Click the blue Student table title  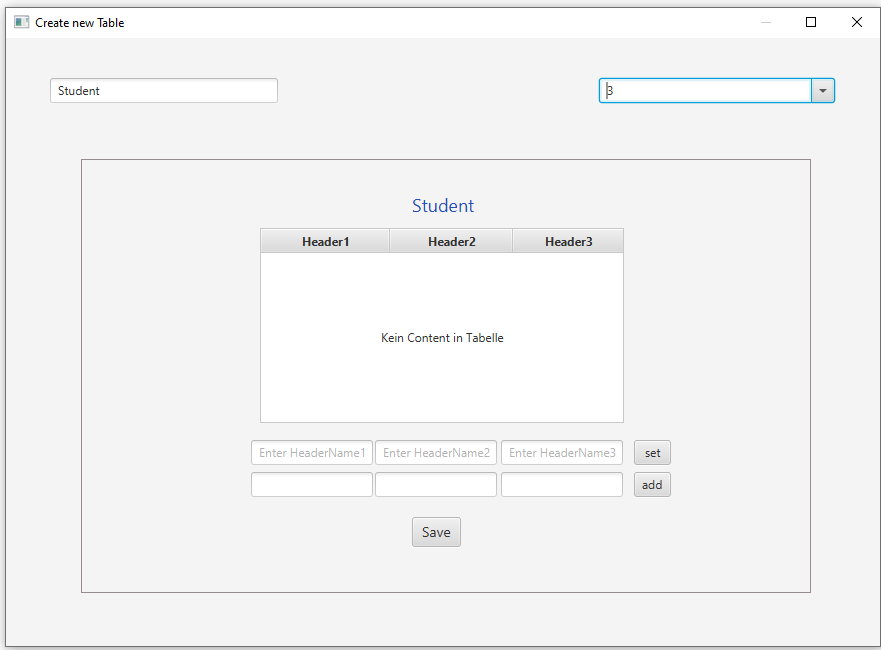(x=442, y=206)
